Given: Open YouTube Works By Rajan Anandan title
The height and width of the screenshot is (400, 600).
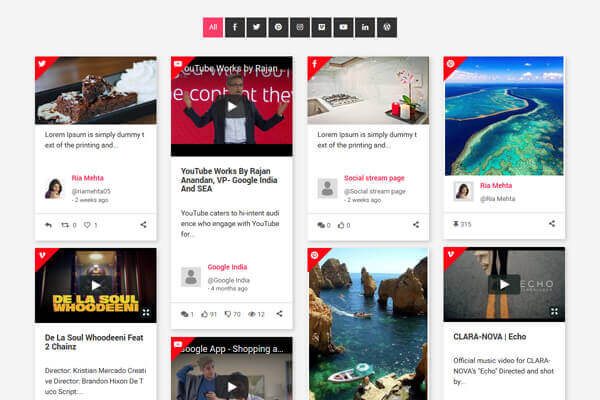Looking at the screenshot, I should pyautogui.click(x=229, y=180).
